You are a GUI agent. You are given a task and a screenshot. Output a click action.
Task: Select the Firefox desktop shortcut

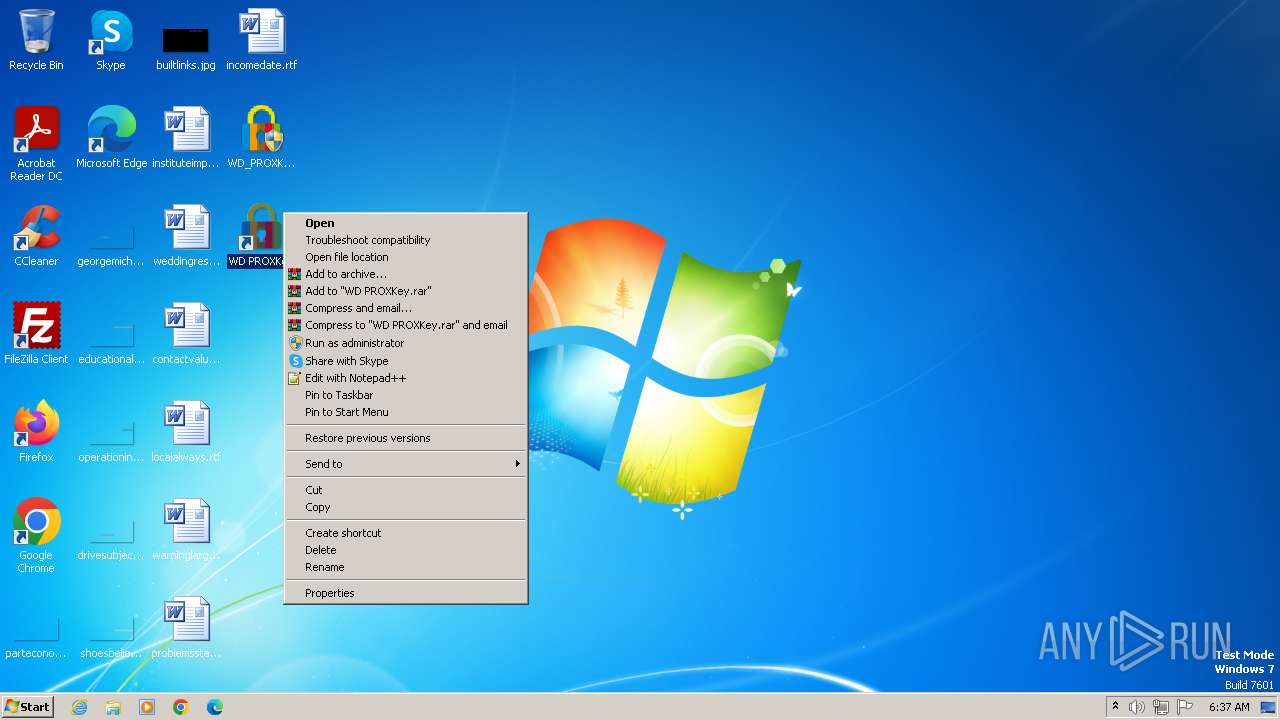pyautogui.click(x=36, y=432)
